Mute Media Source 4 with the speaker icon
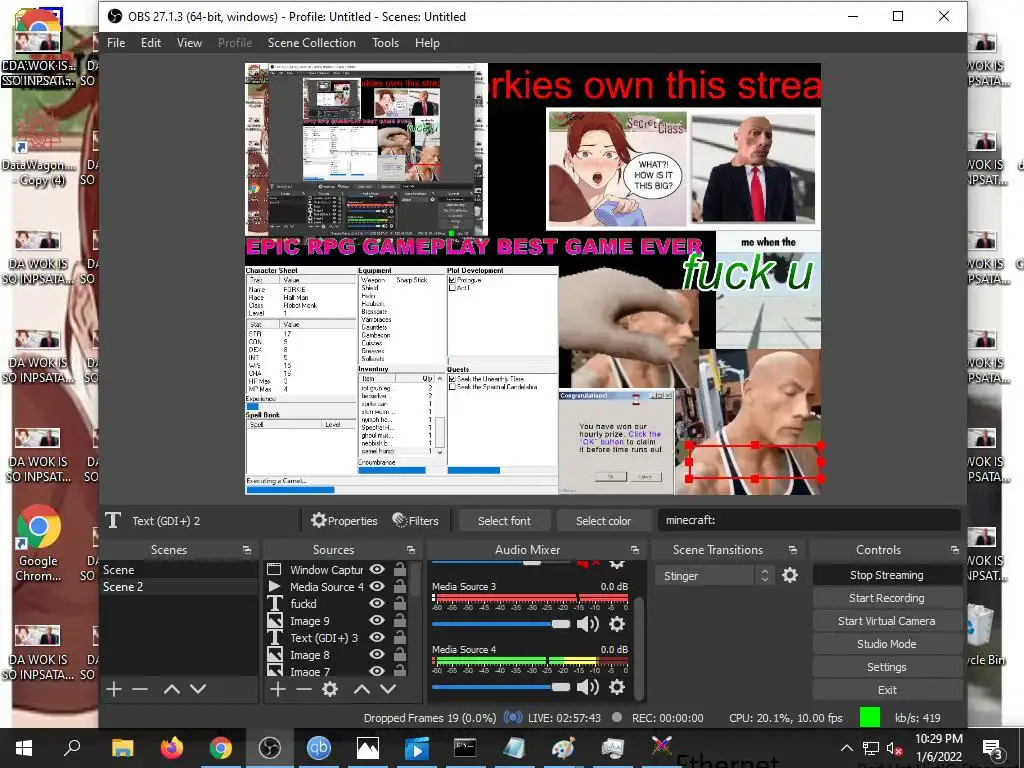Viewport: 1024px width, 768px height. pos(588,687)
